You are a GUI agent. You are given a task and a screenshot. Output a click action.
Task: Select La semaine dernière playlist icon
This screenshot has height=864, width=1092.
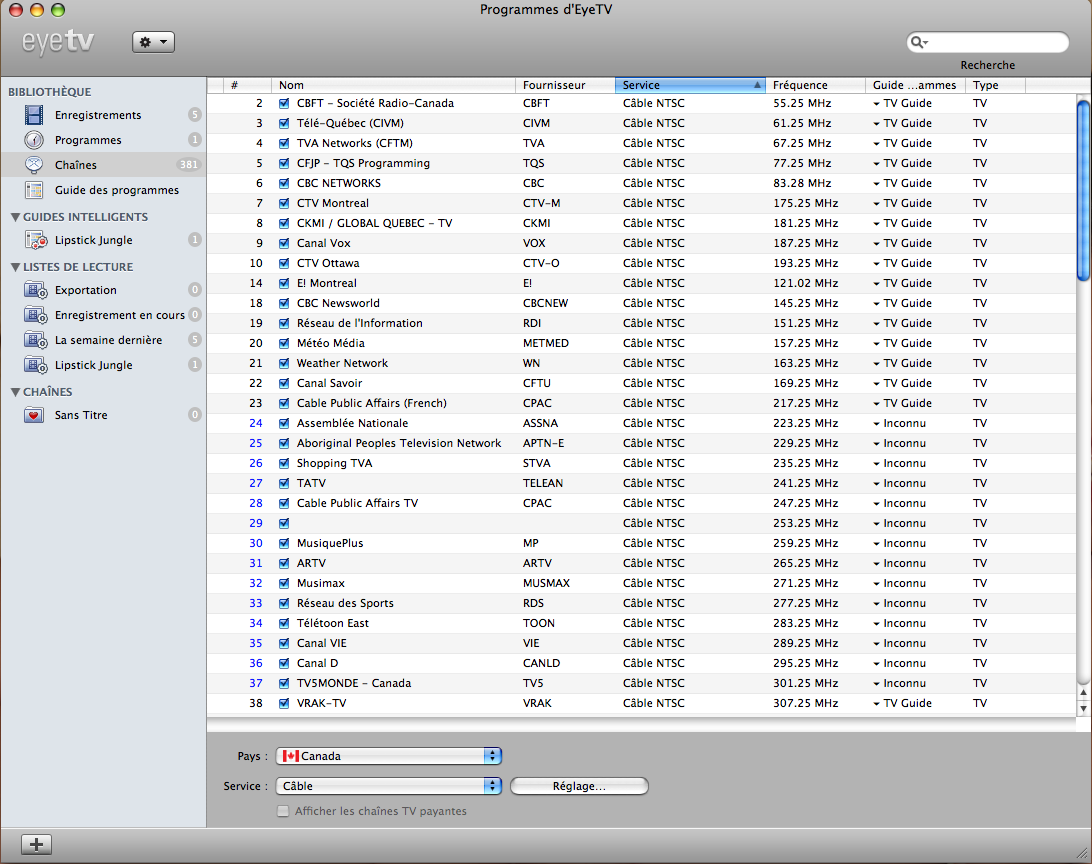point(36,340)
